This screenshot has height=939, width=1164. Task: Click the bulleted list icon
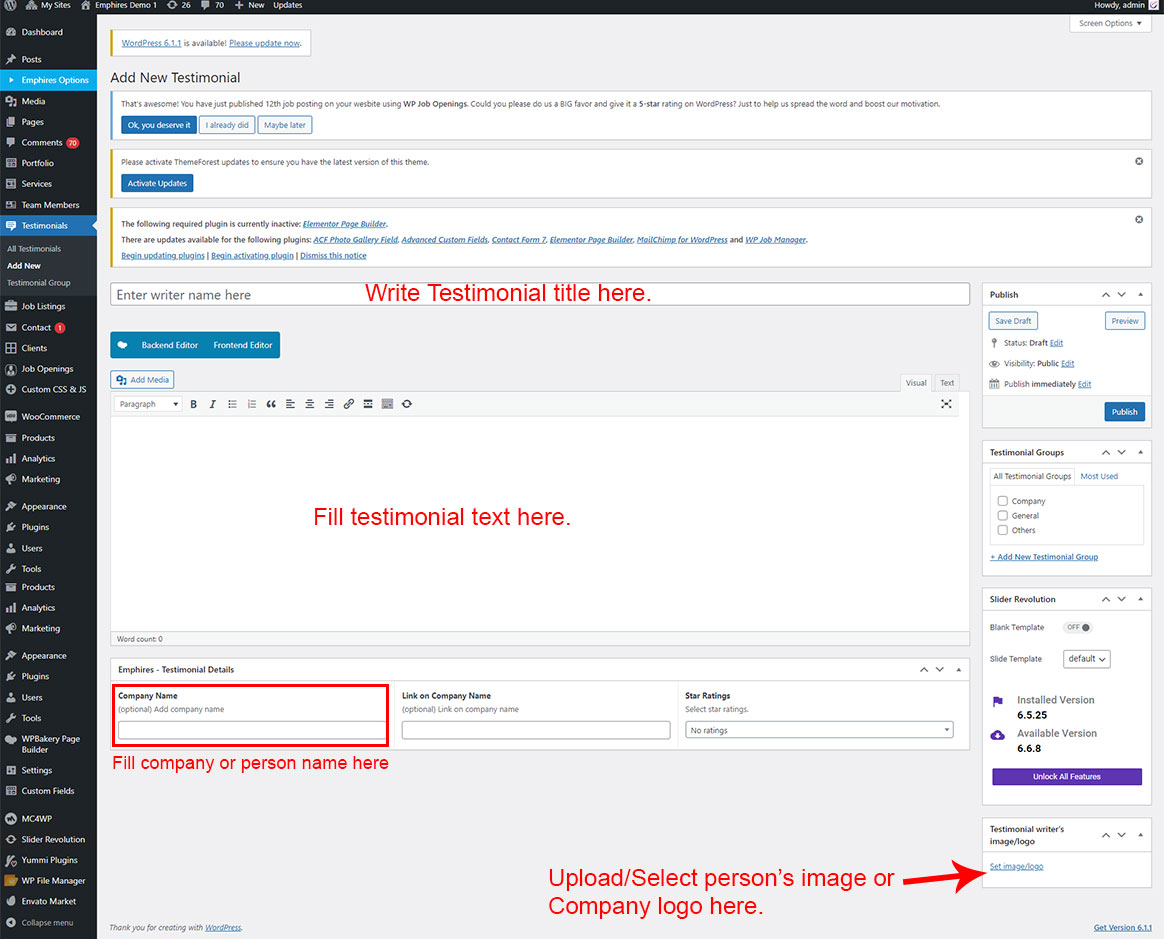click(232, 404)
